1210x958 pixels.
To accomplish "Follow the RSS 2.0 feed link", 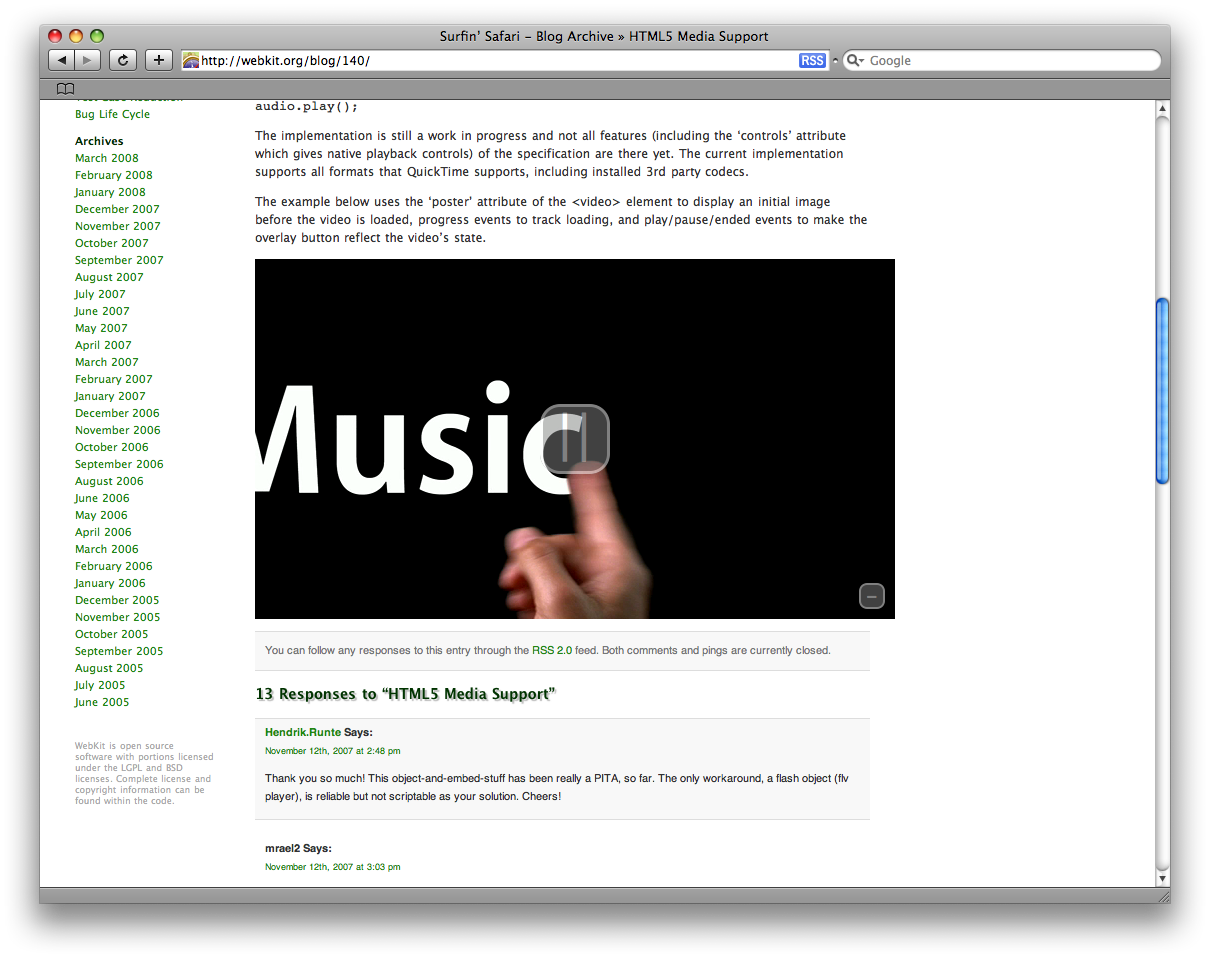I will [x=552, y=650].
